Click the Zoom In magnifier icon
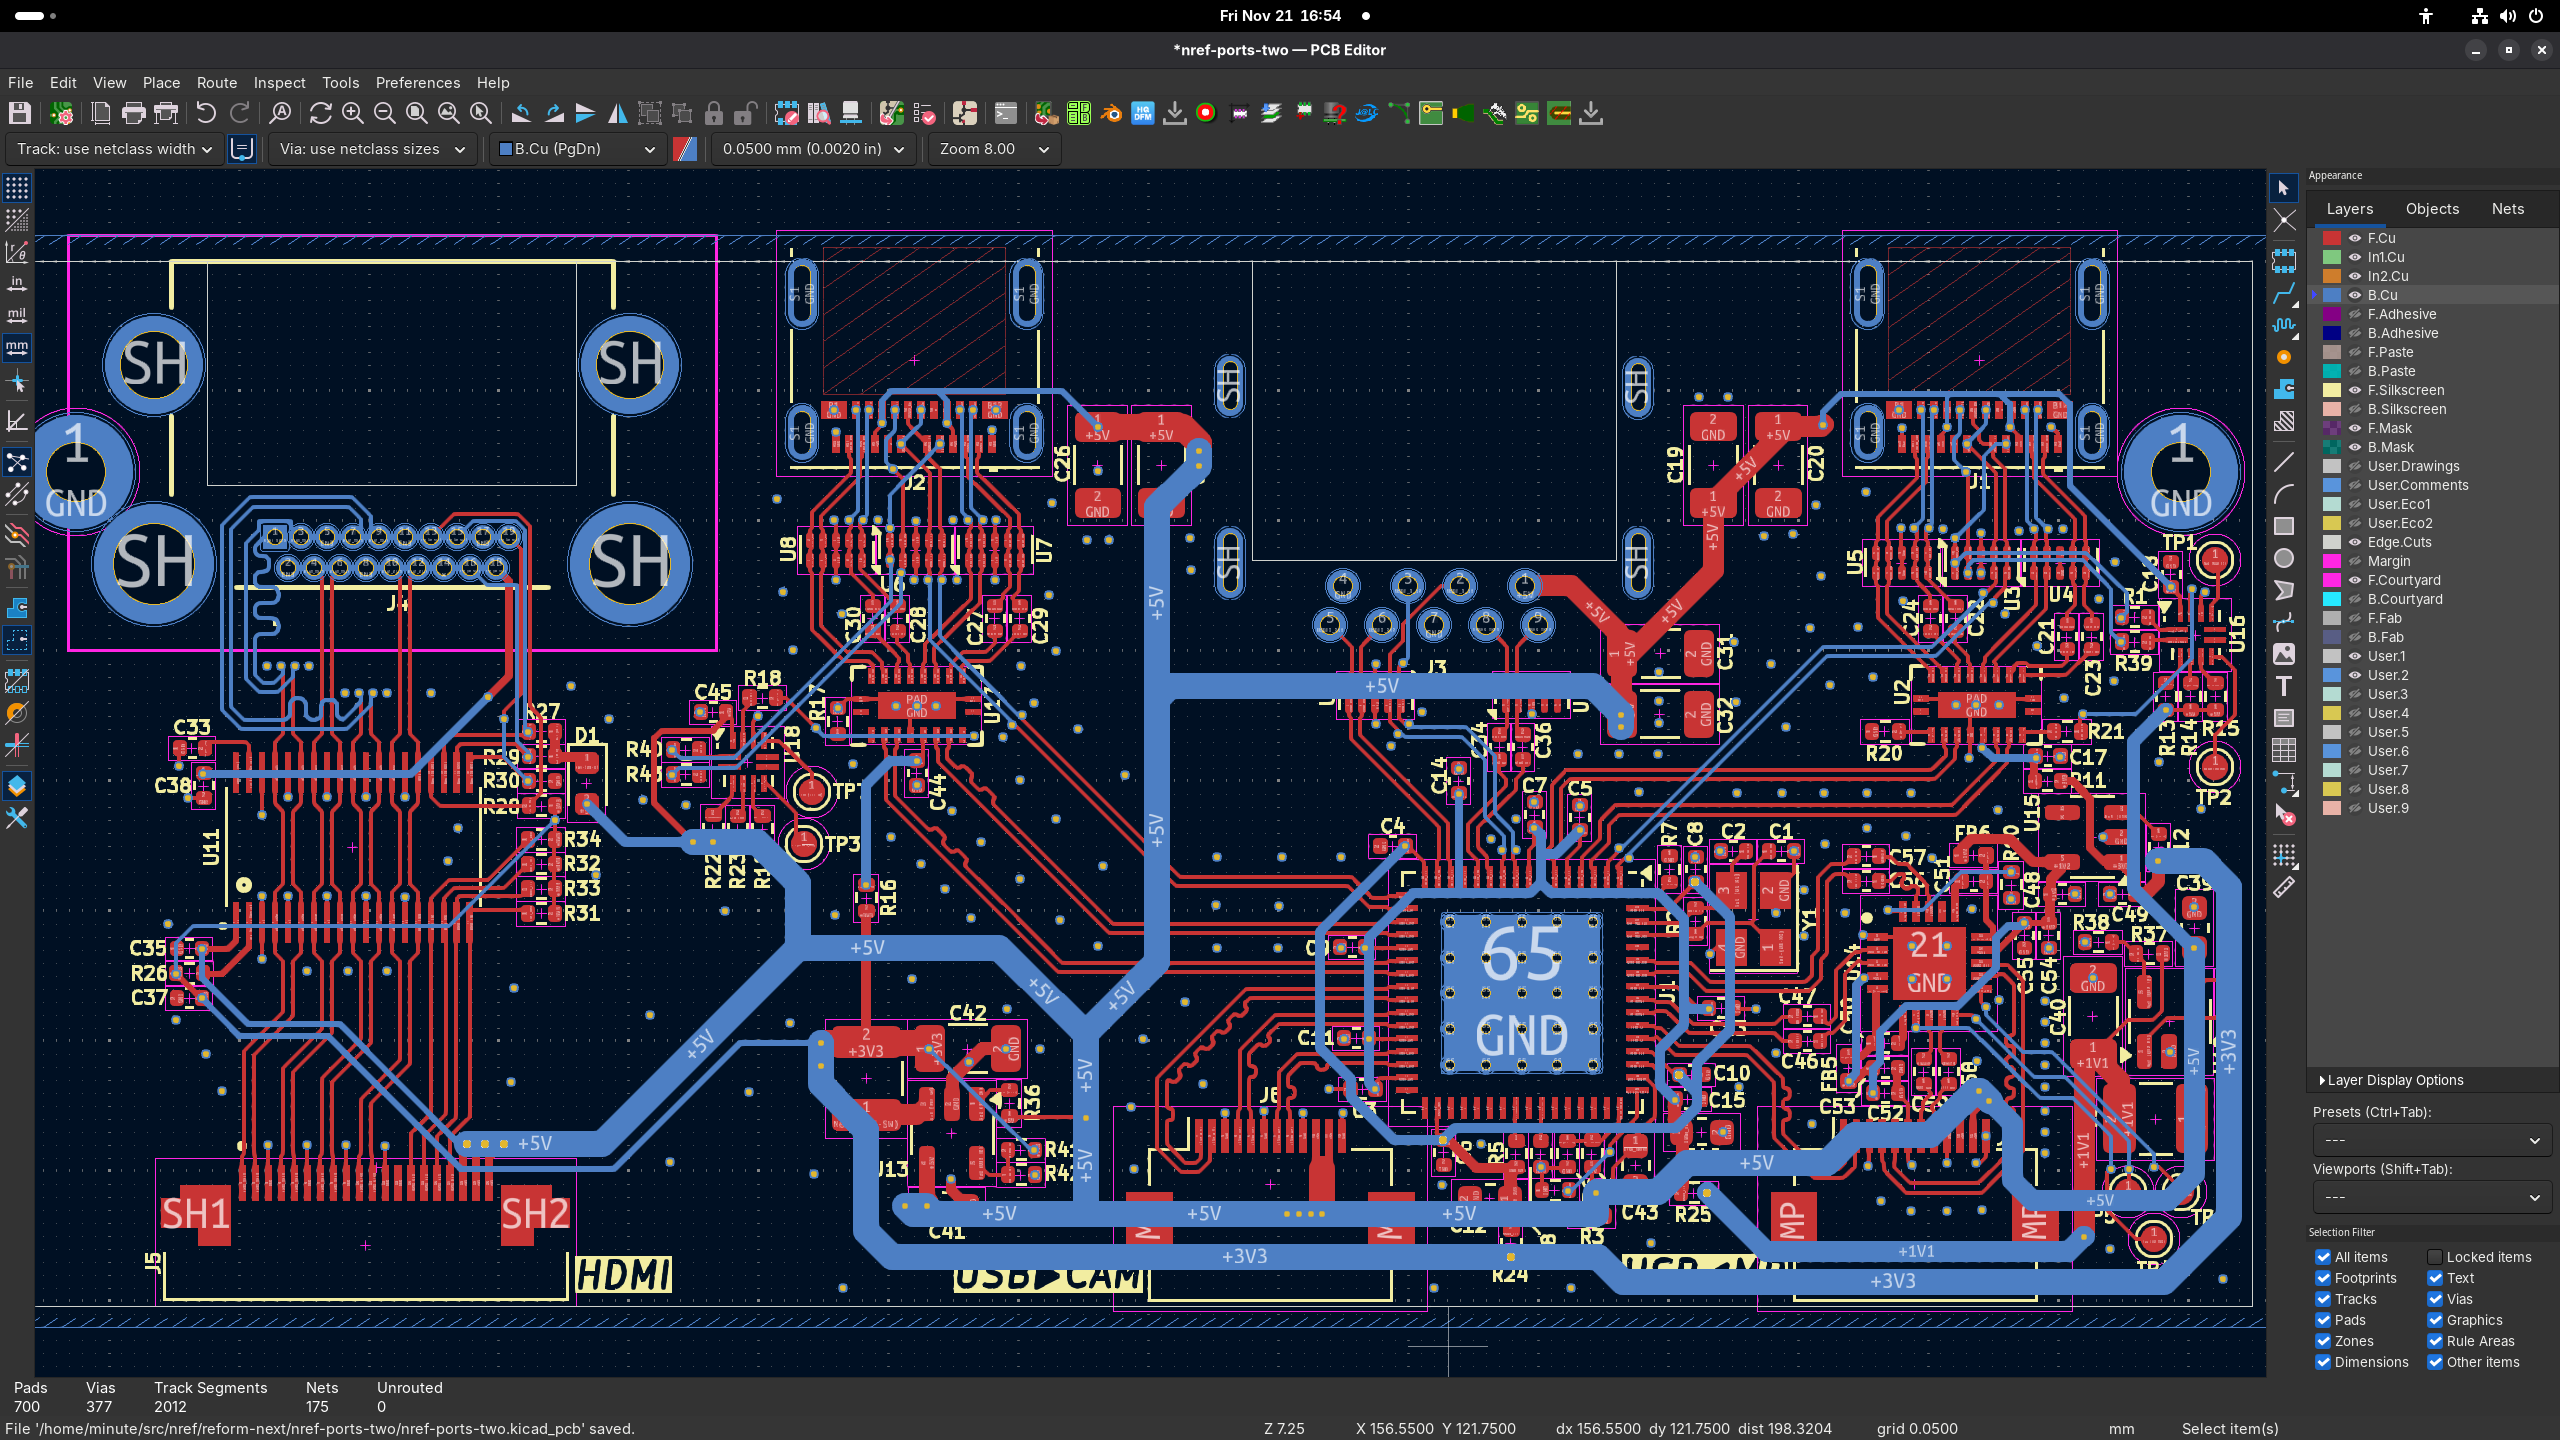 [x=352, y=113]
